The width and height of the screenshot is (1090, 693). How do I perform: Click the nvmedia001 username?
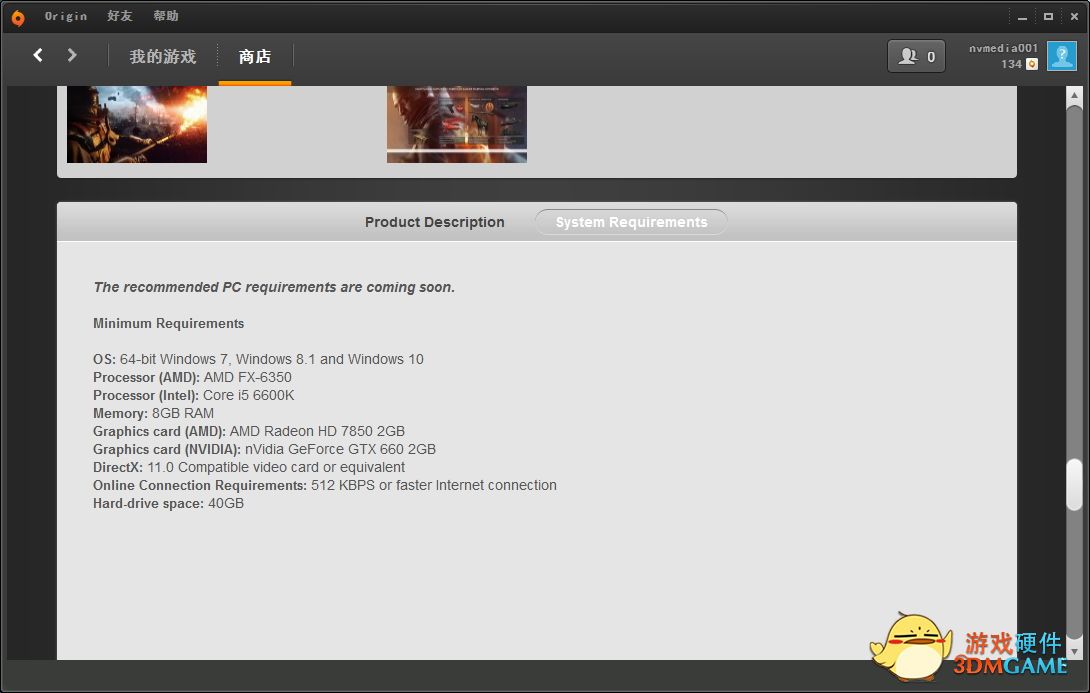(1003, 48)
